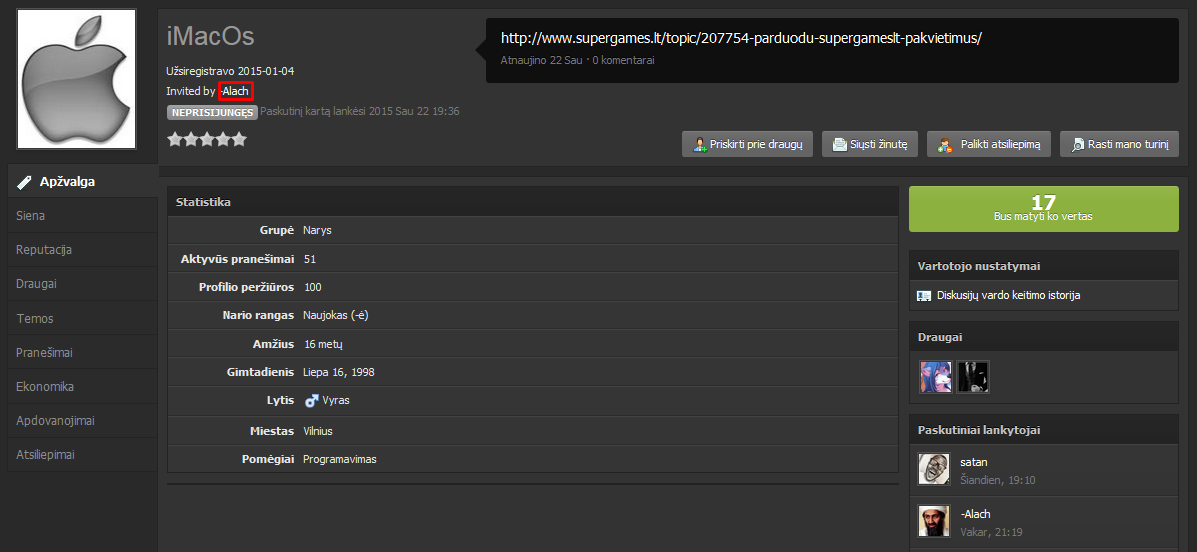Rate the profile with the first star

point(175,139)
